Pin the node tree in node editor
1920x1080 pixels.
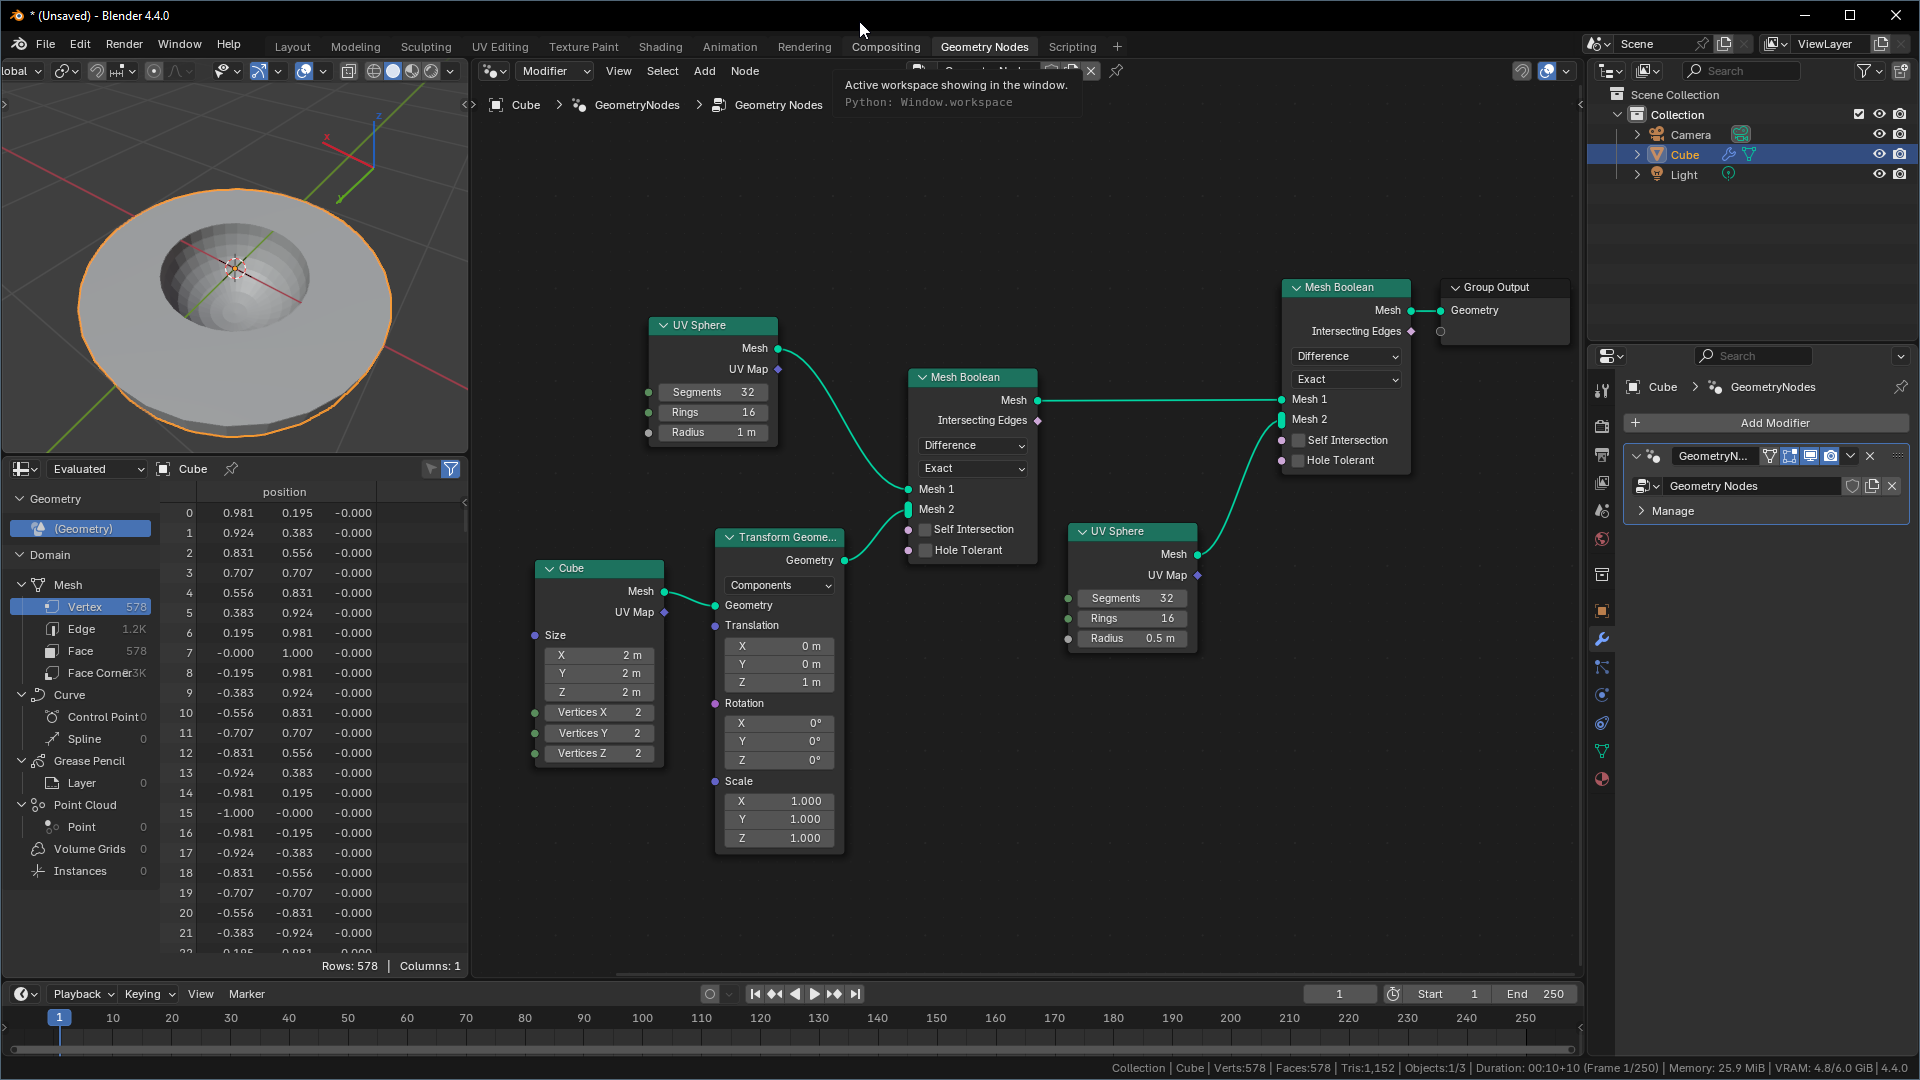coord(1116,71)
